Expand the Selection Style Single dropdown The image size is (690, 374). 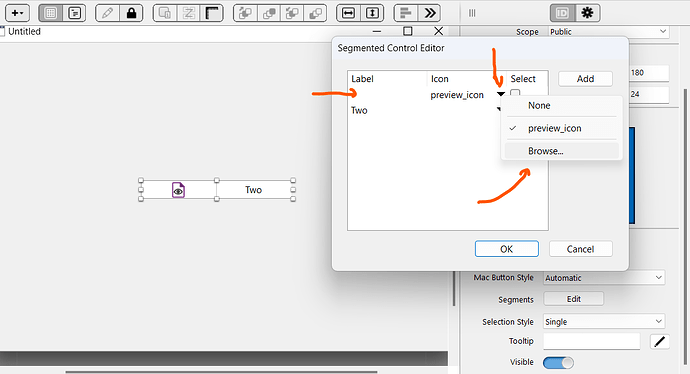(604, 322)
